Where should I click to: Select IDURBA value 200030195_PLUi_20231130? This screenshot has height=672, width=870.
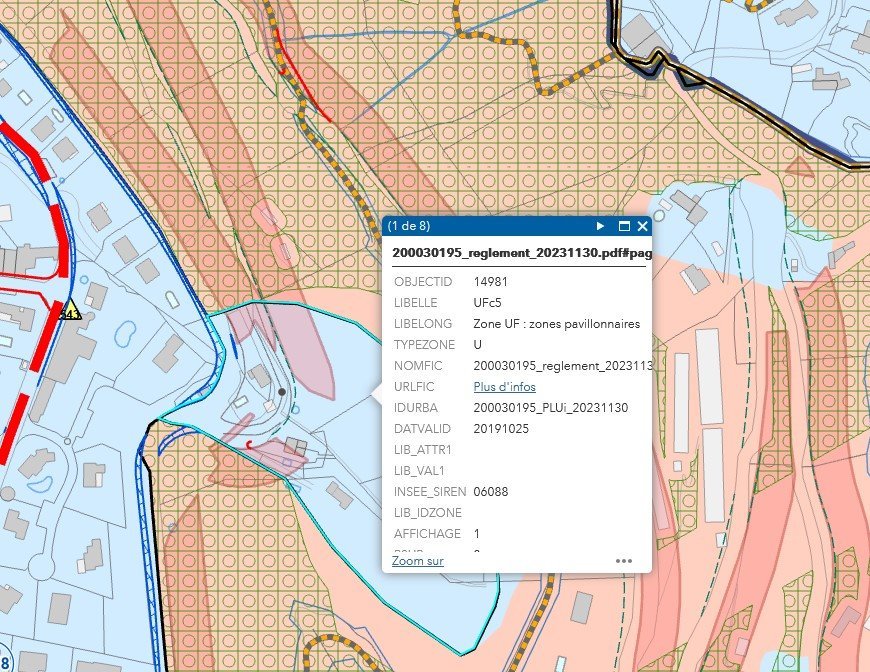550,408
